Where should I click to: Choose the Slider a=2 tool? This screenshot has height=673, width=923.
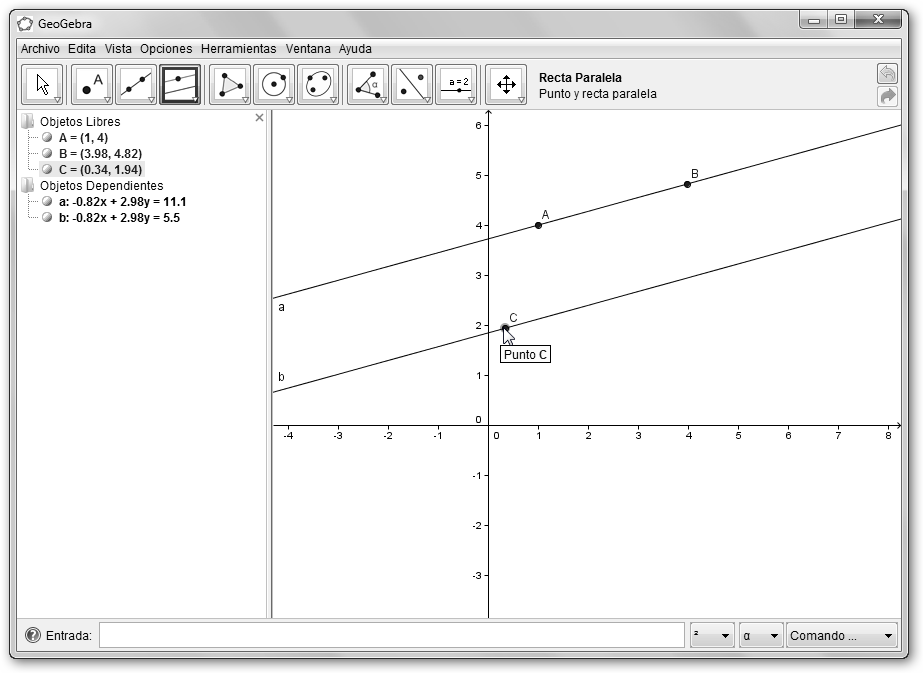click(x=456, y=85)
